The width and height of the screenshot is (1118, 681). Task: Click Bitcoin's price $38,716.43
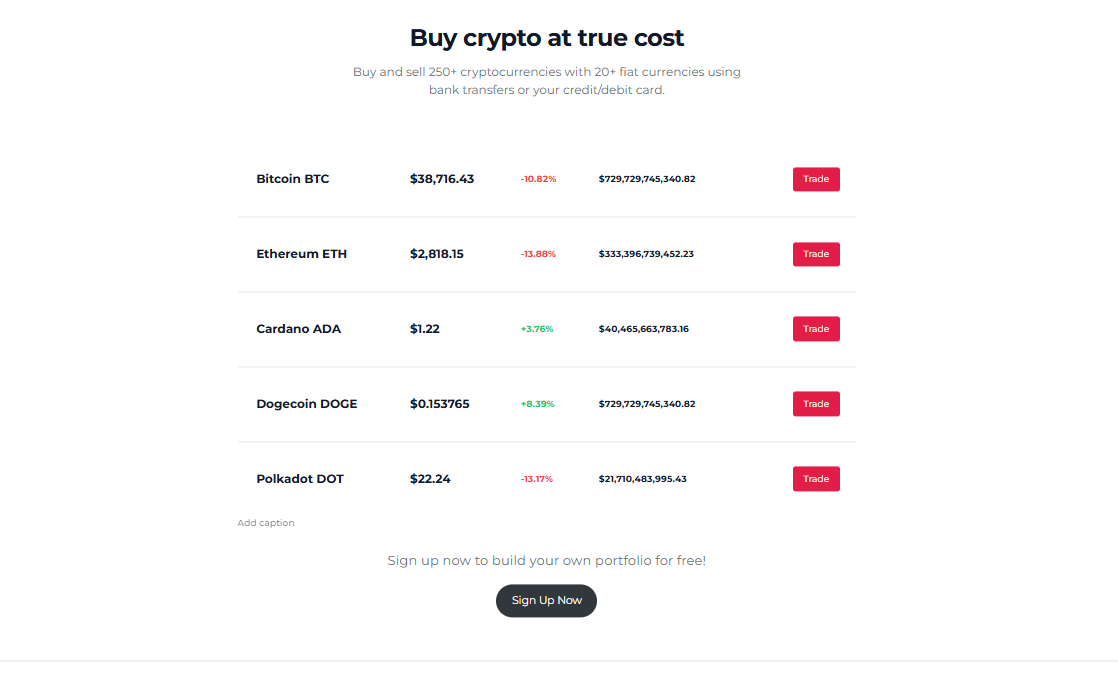(442, 179)
